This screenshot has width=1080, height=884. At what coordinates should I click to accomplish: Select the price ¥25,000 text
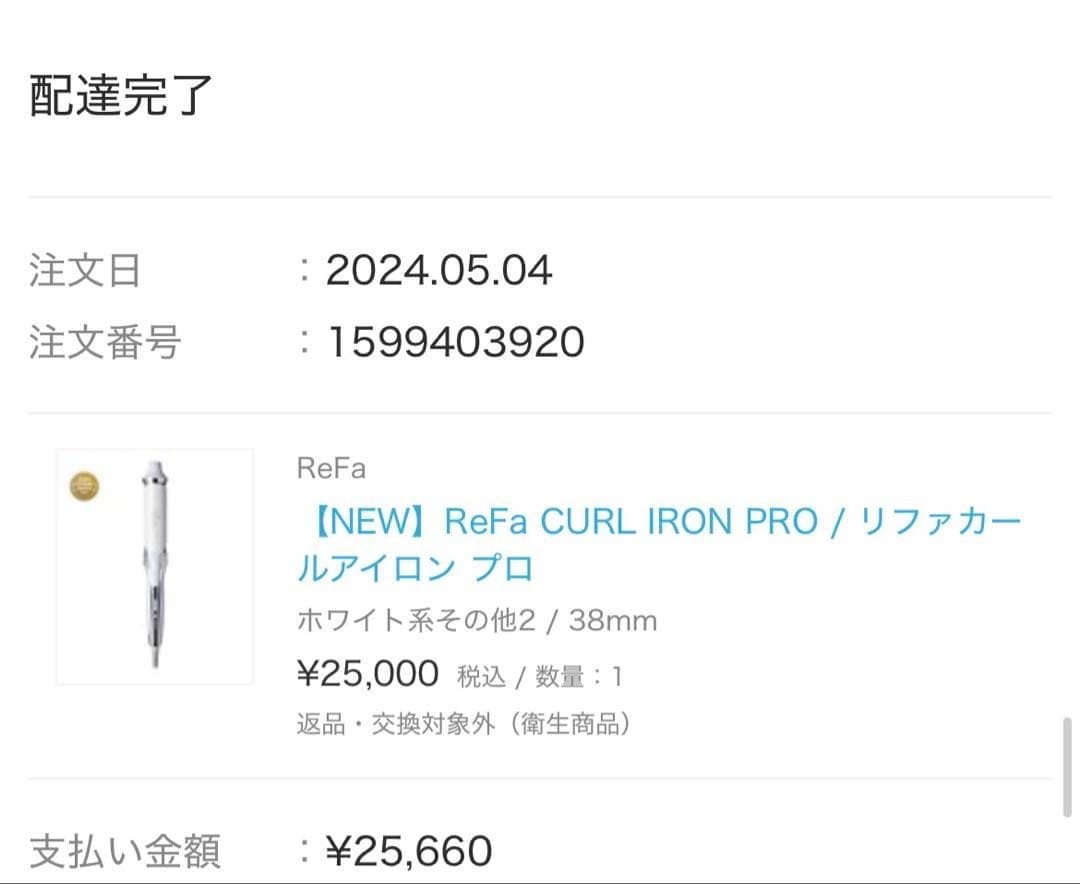tap(365, 673)
